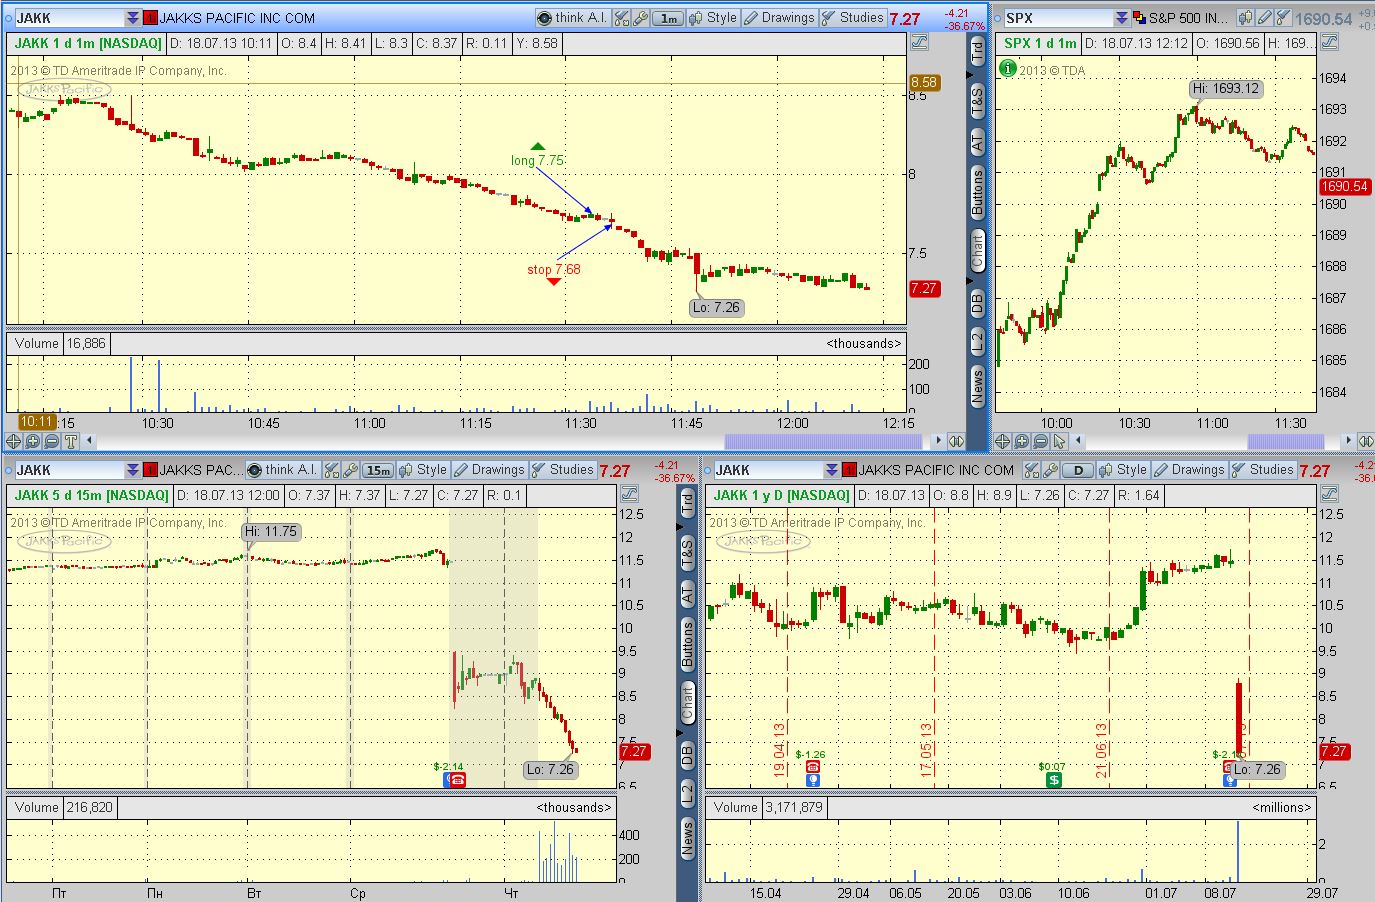Toggle the price scale icon in the daily JAKK chart
Screen dimensions: 1375x902
coord(1329,494)
